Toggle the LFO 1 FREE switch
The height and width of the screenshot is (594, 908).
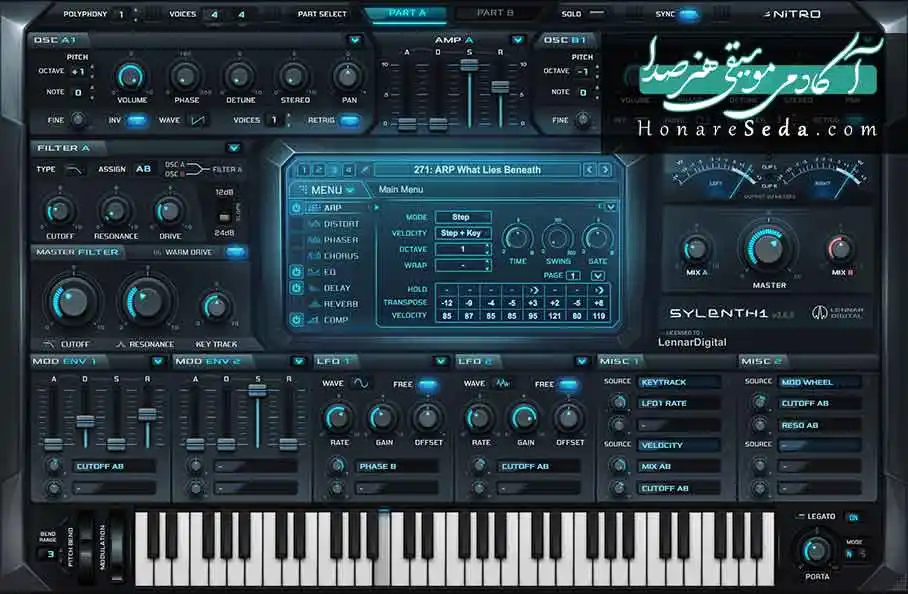pyautogui.click(x=428, y=384)
